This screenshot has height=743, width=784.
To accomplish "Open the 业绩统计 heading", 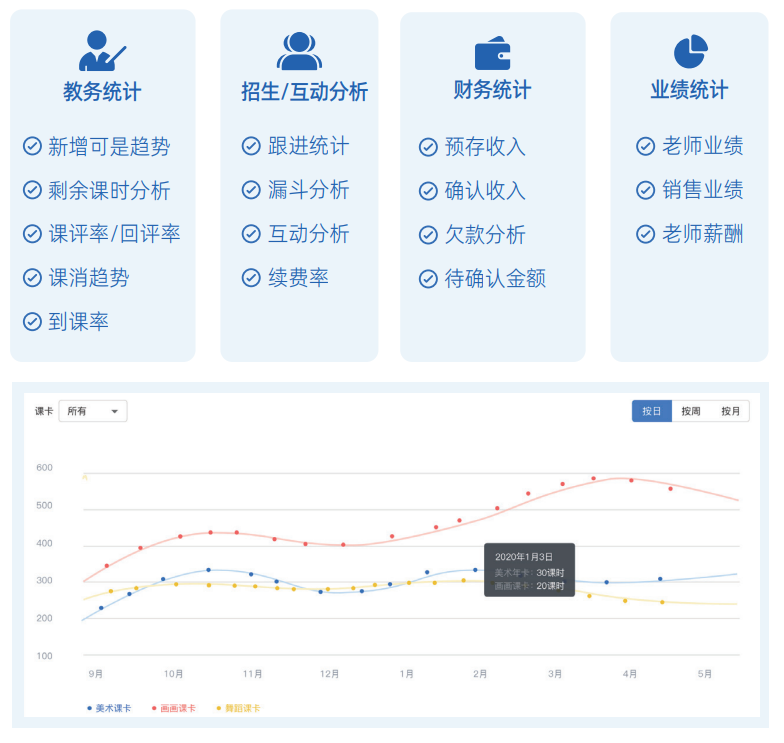I will pos(689,90).
